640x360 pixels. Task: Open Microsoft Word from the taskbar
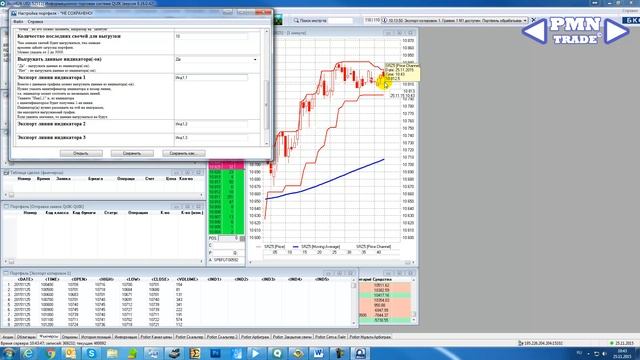(x=318, y=353)
